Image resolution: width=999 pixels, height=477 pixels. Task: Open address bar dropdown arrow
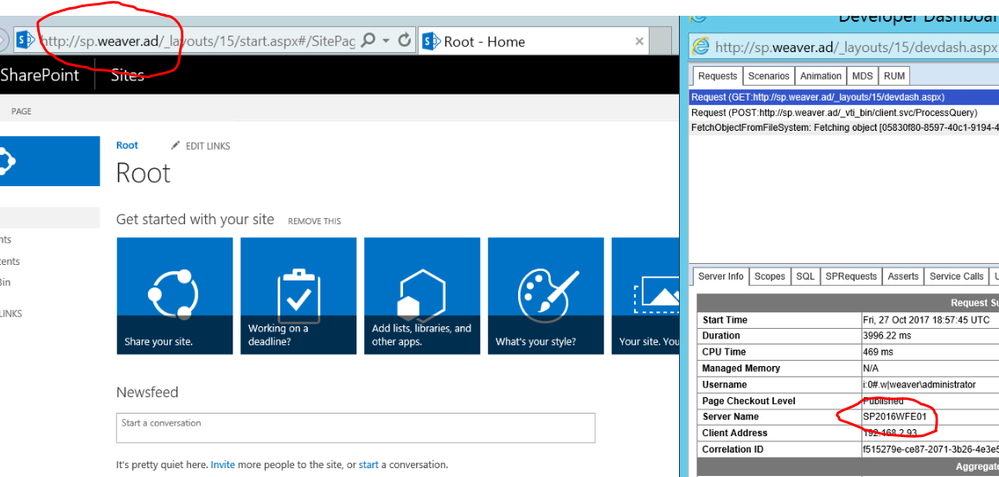click(x=385, y=41)
